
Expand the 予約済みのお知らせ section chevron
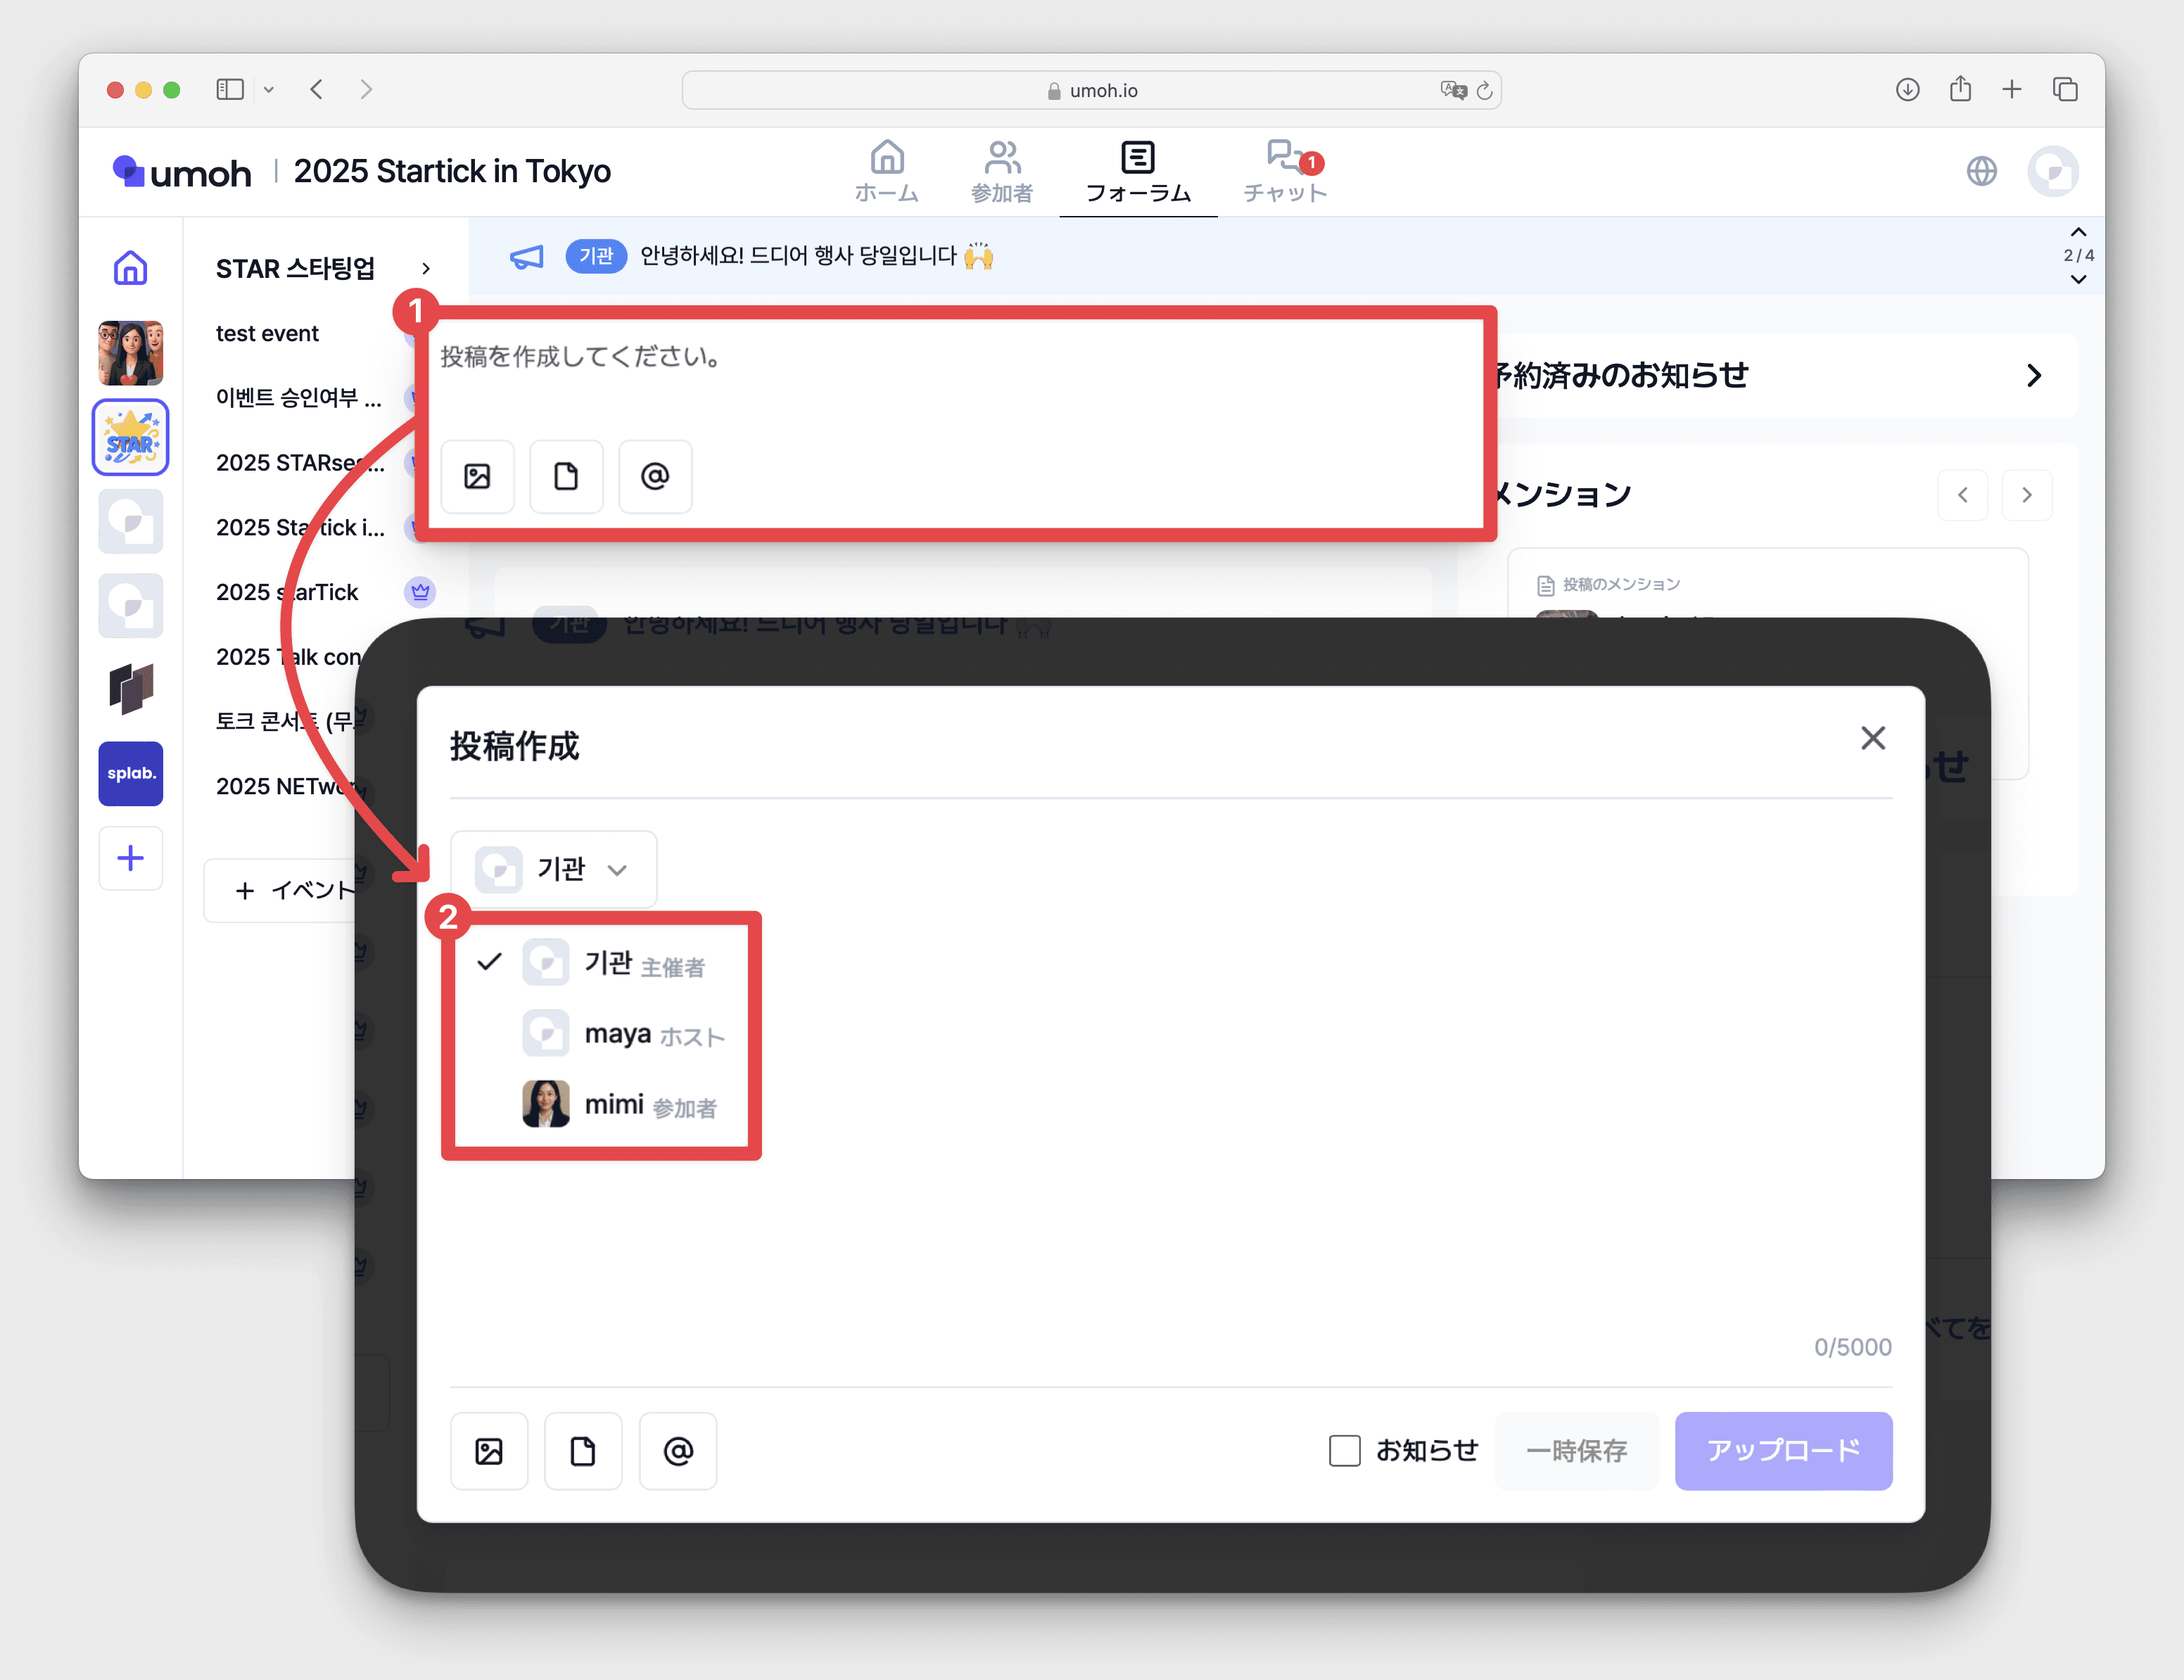click(x=2033, y=376)
